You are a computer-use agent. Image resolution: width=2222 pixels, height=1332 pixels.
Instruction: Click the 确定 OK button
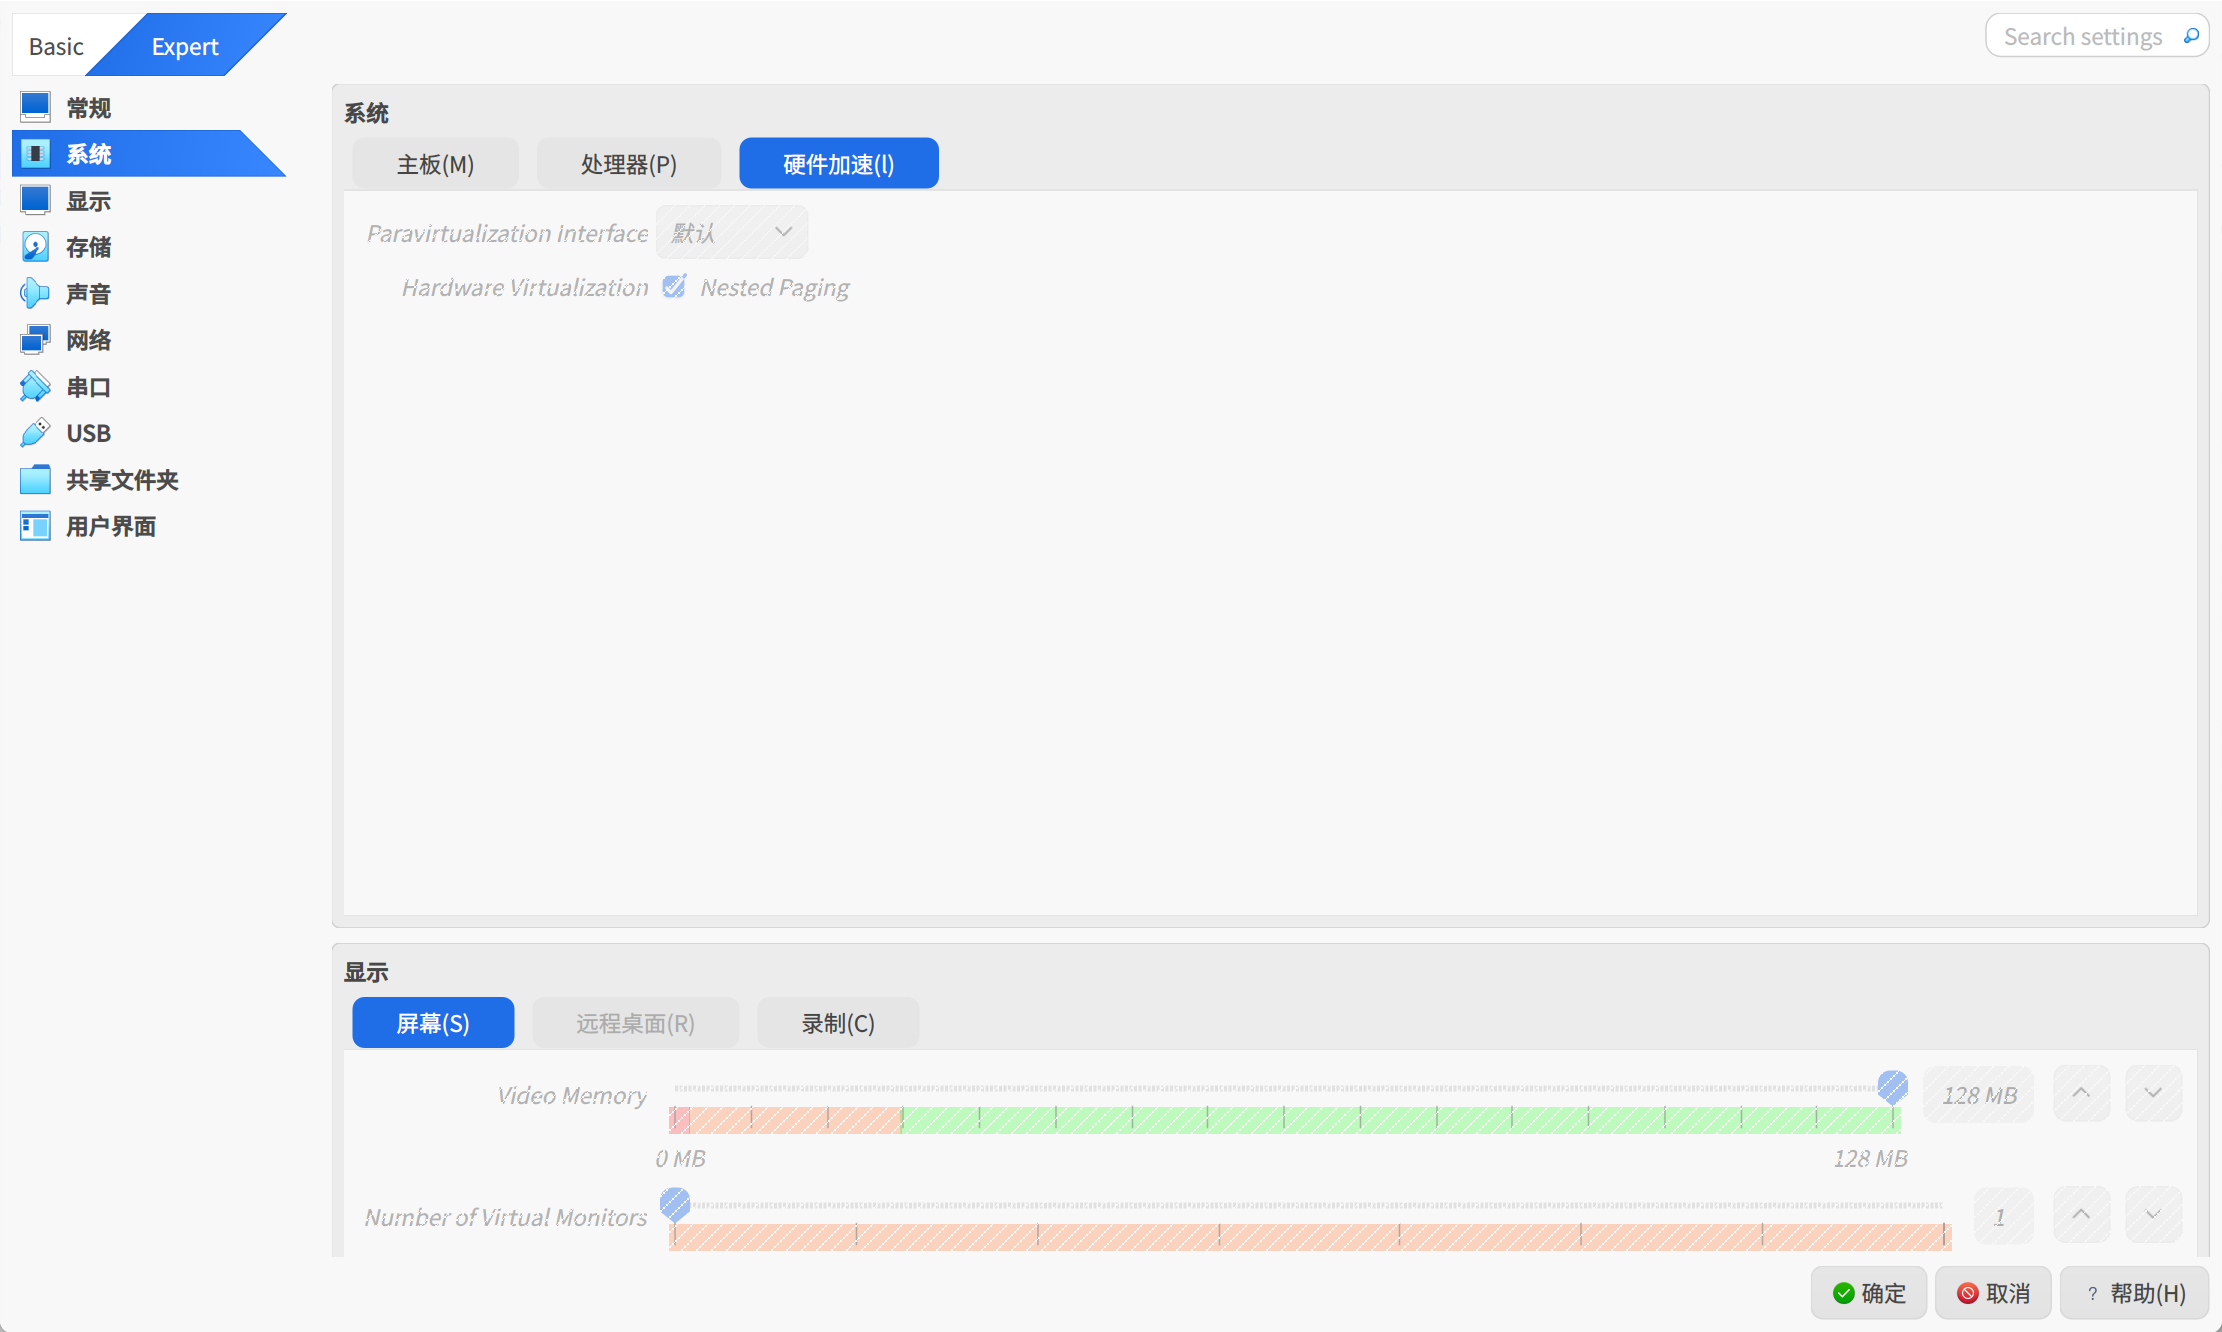pos(1869,1293)
